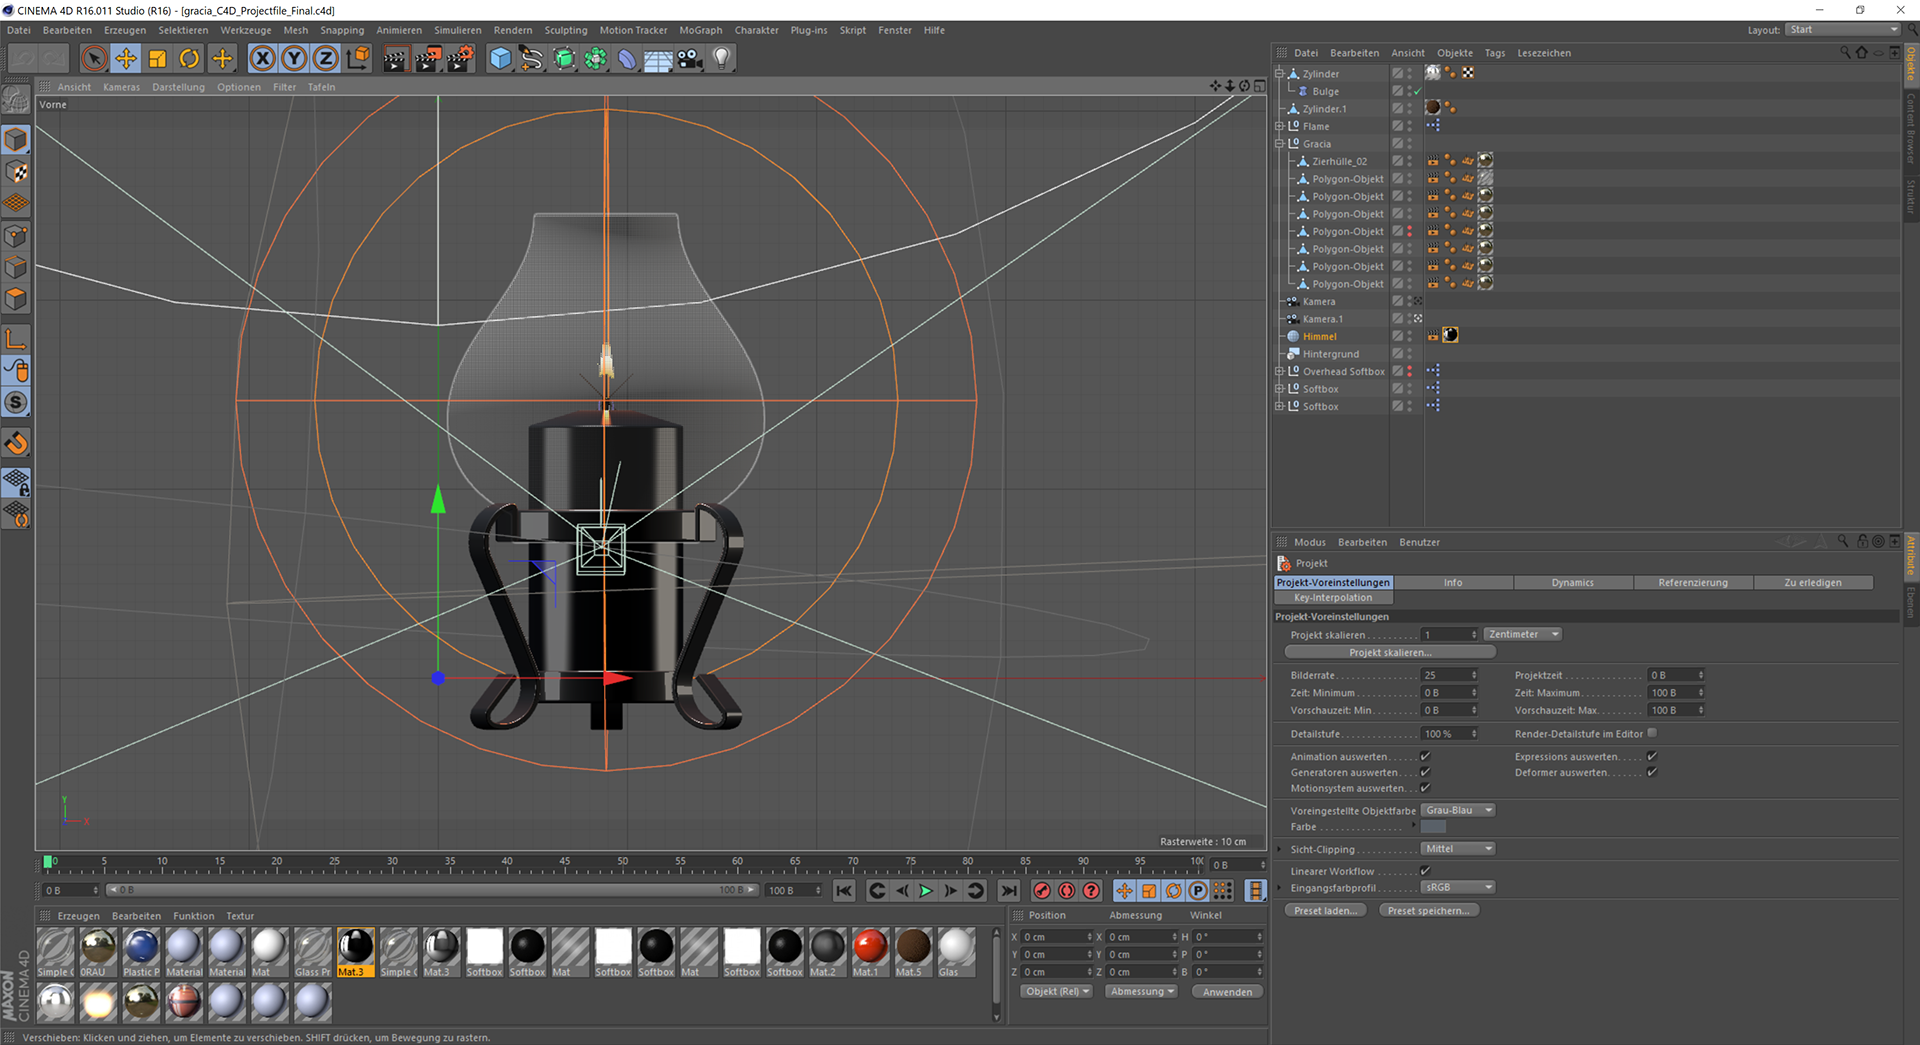This screenshot has height=1045, width=1920.
Task: Toggle the Y axis lock
Action: coord(294,58)
